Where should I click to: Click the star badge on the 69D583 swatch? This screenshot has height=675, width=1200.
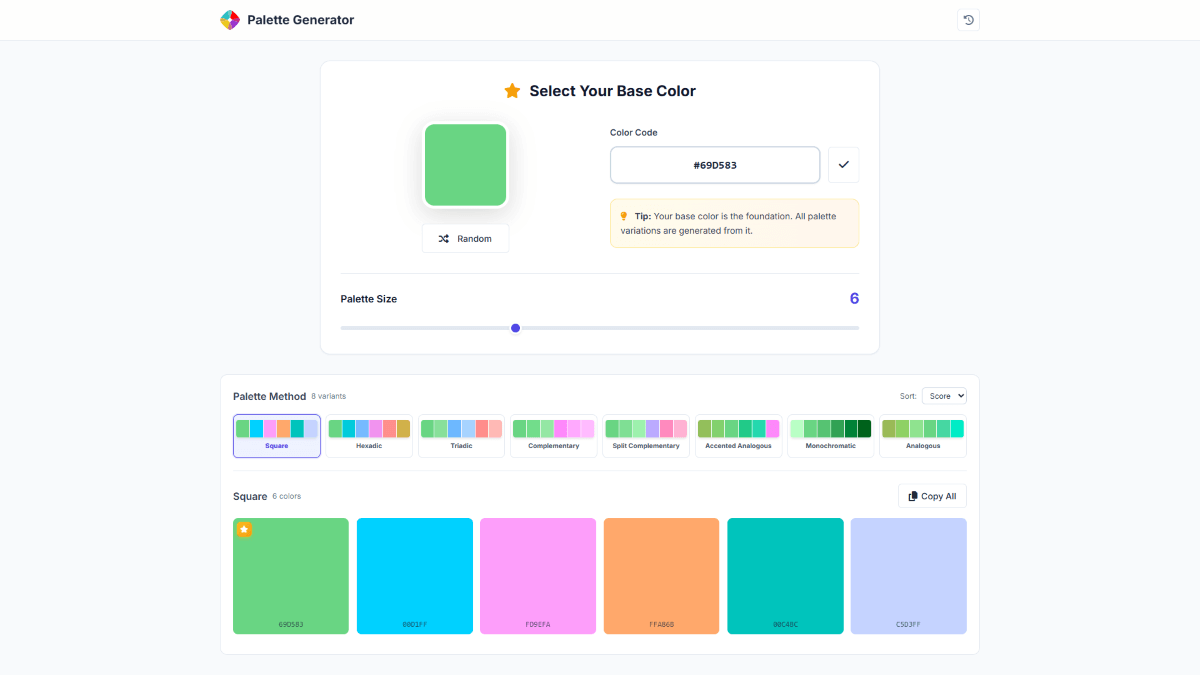244,529
